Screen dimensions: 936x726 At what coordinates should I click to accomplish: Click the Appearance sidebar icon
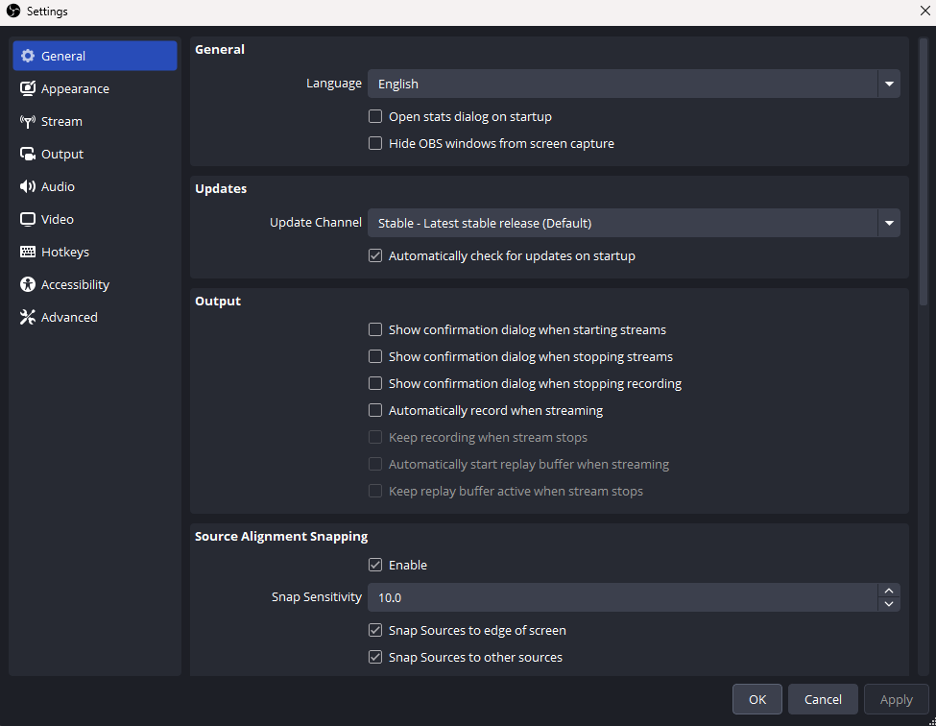(28, 89)
